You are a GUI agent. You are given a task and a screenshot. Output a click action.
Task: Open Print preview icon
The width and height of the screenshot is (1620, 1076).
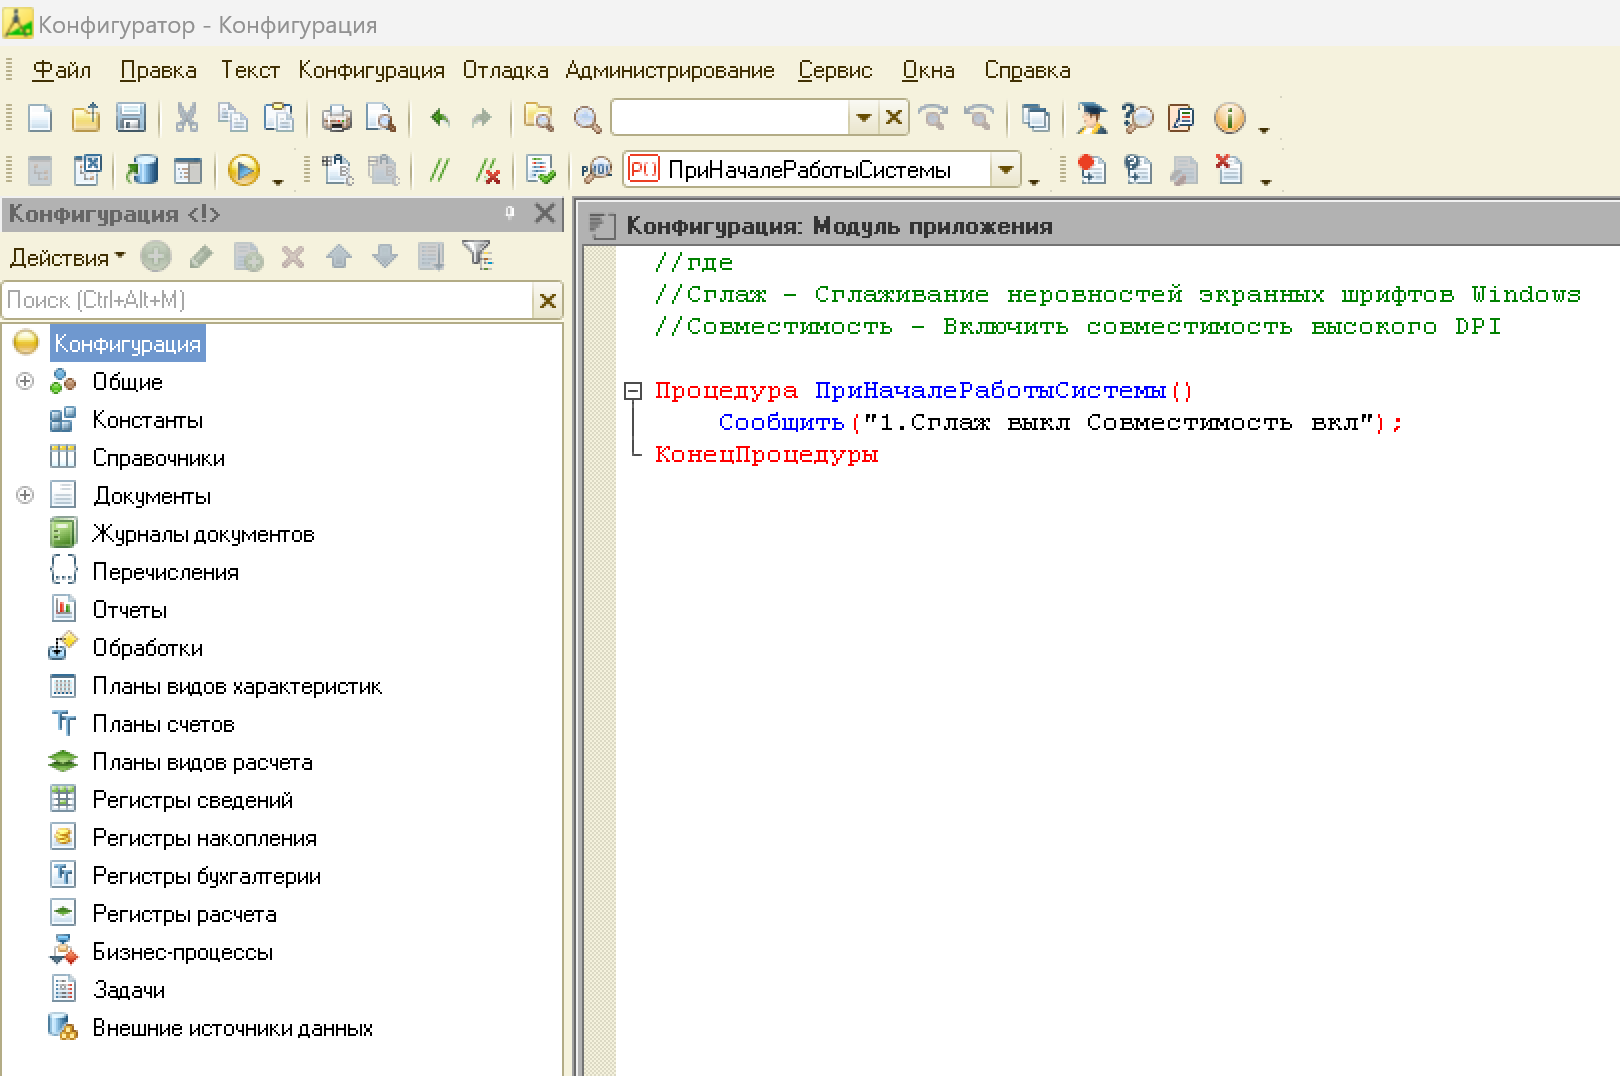click(x=381, y=119)
